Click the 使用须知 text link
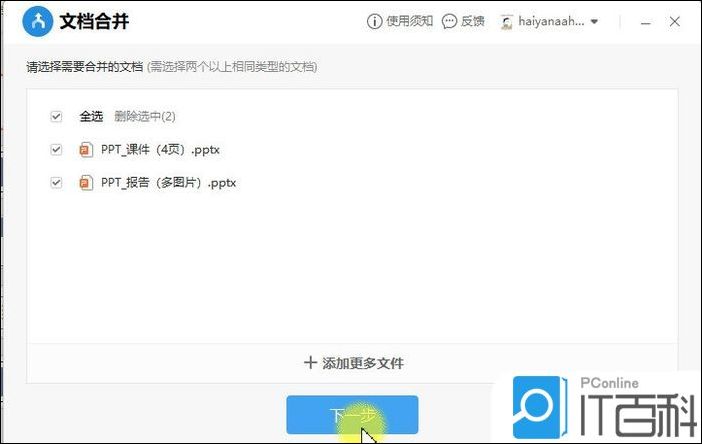 tap(410, 21)
